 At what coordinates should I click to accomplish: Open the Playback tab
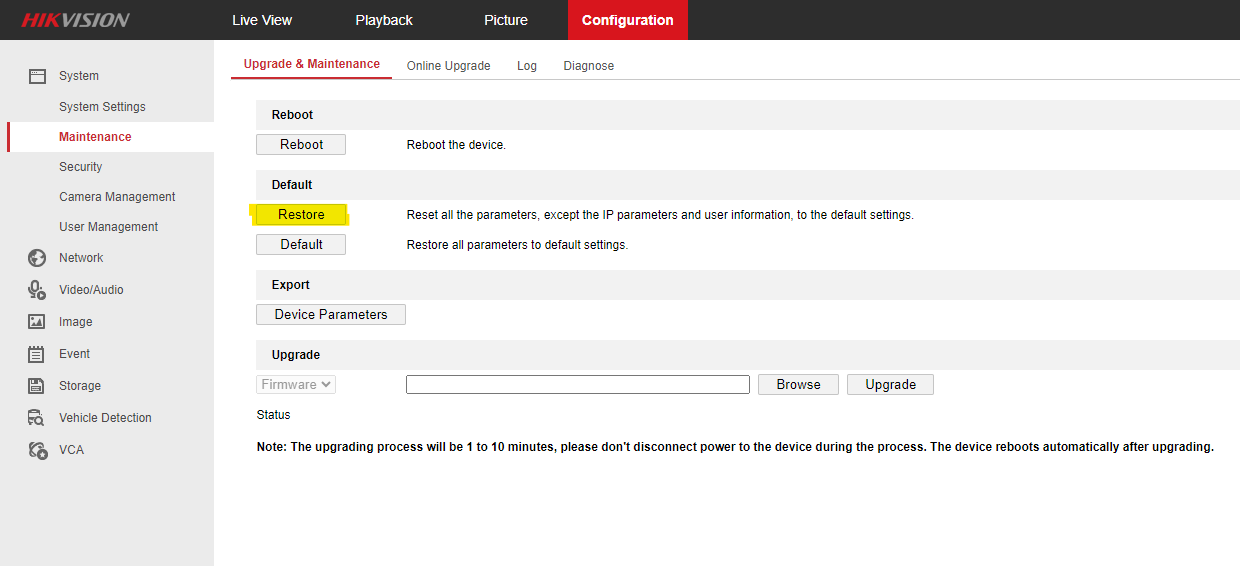(384, 20)
